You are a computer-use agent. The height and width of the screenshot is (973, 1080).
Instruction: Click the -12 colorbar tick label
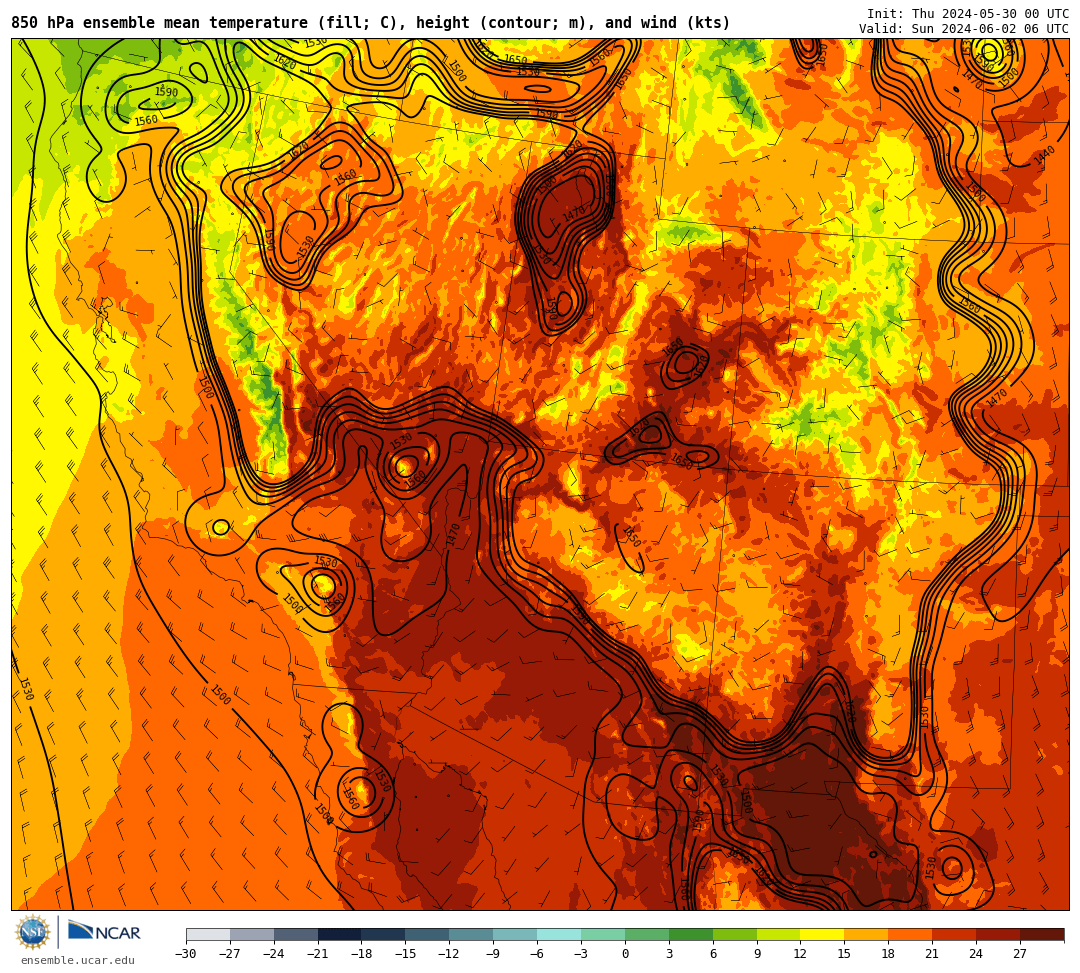[450, 954]
